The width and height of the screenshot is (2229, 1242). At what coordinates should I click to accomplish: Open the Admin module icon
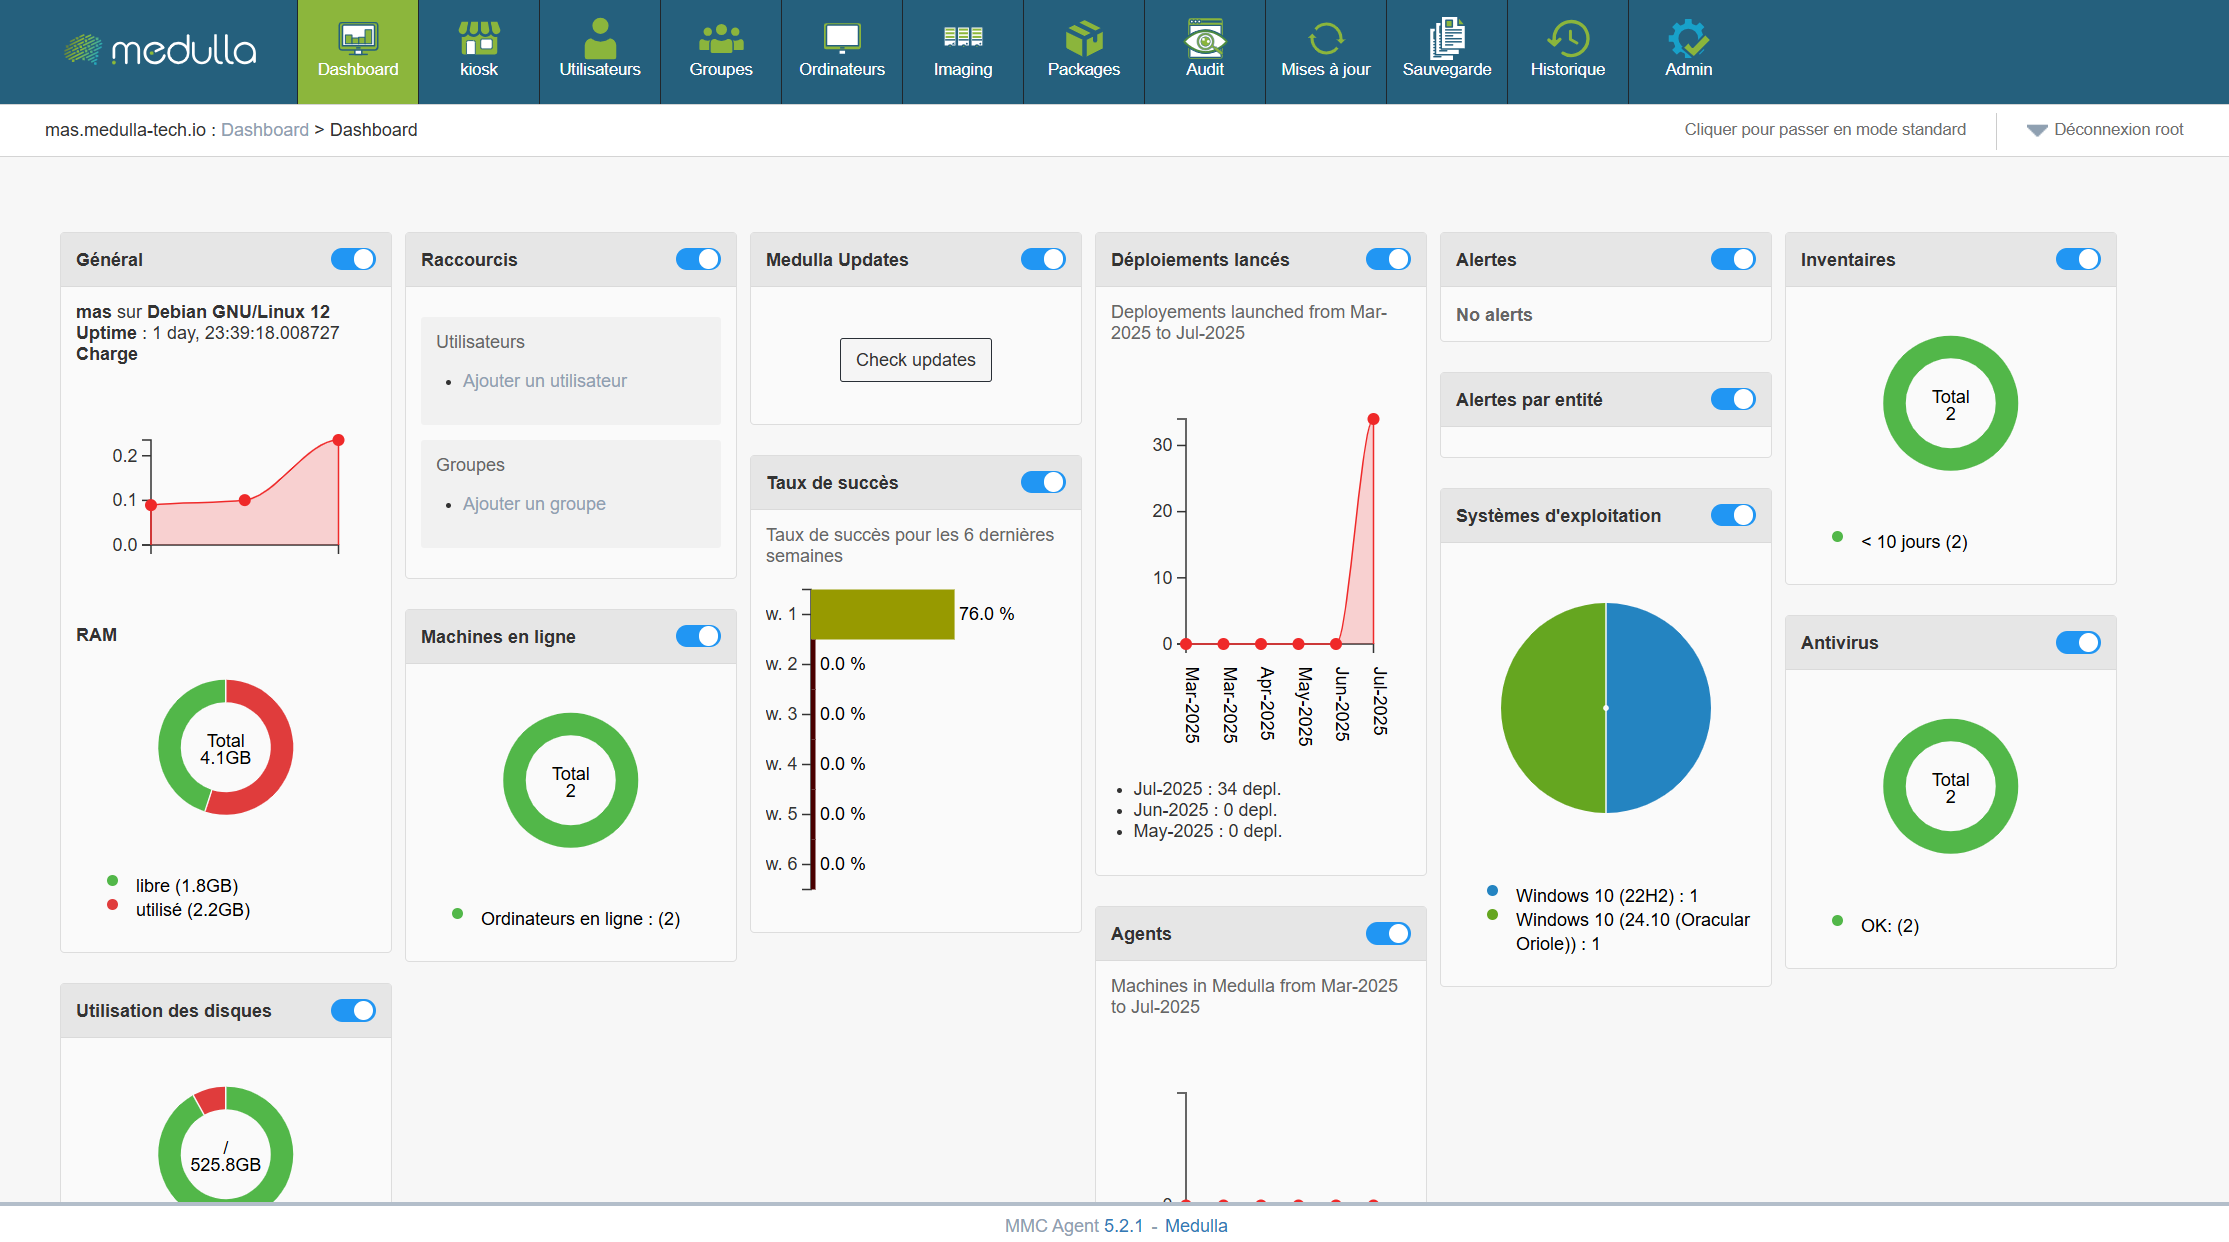(1689, 51)
